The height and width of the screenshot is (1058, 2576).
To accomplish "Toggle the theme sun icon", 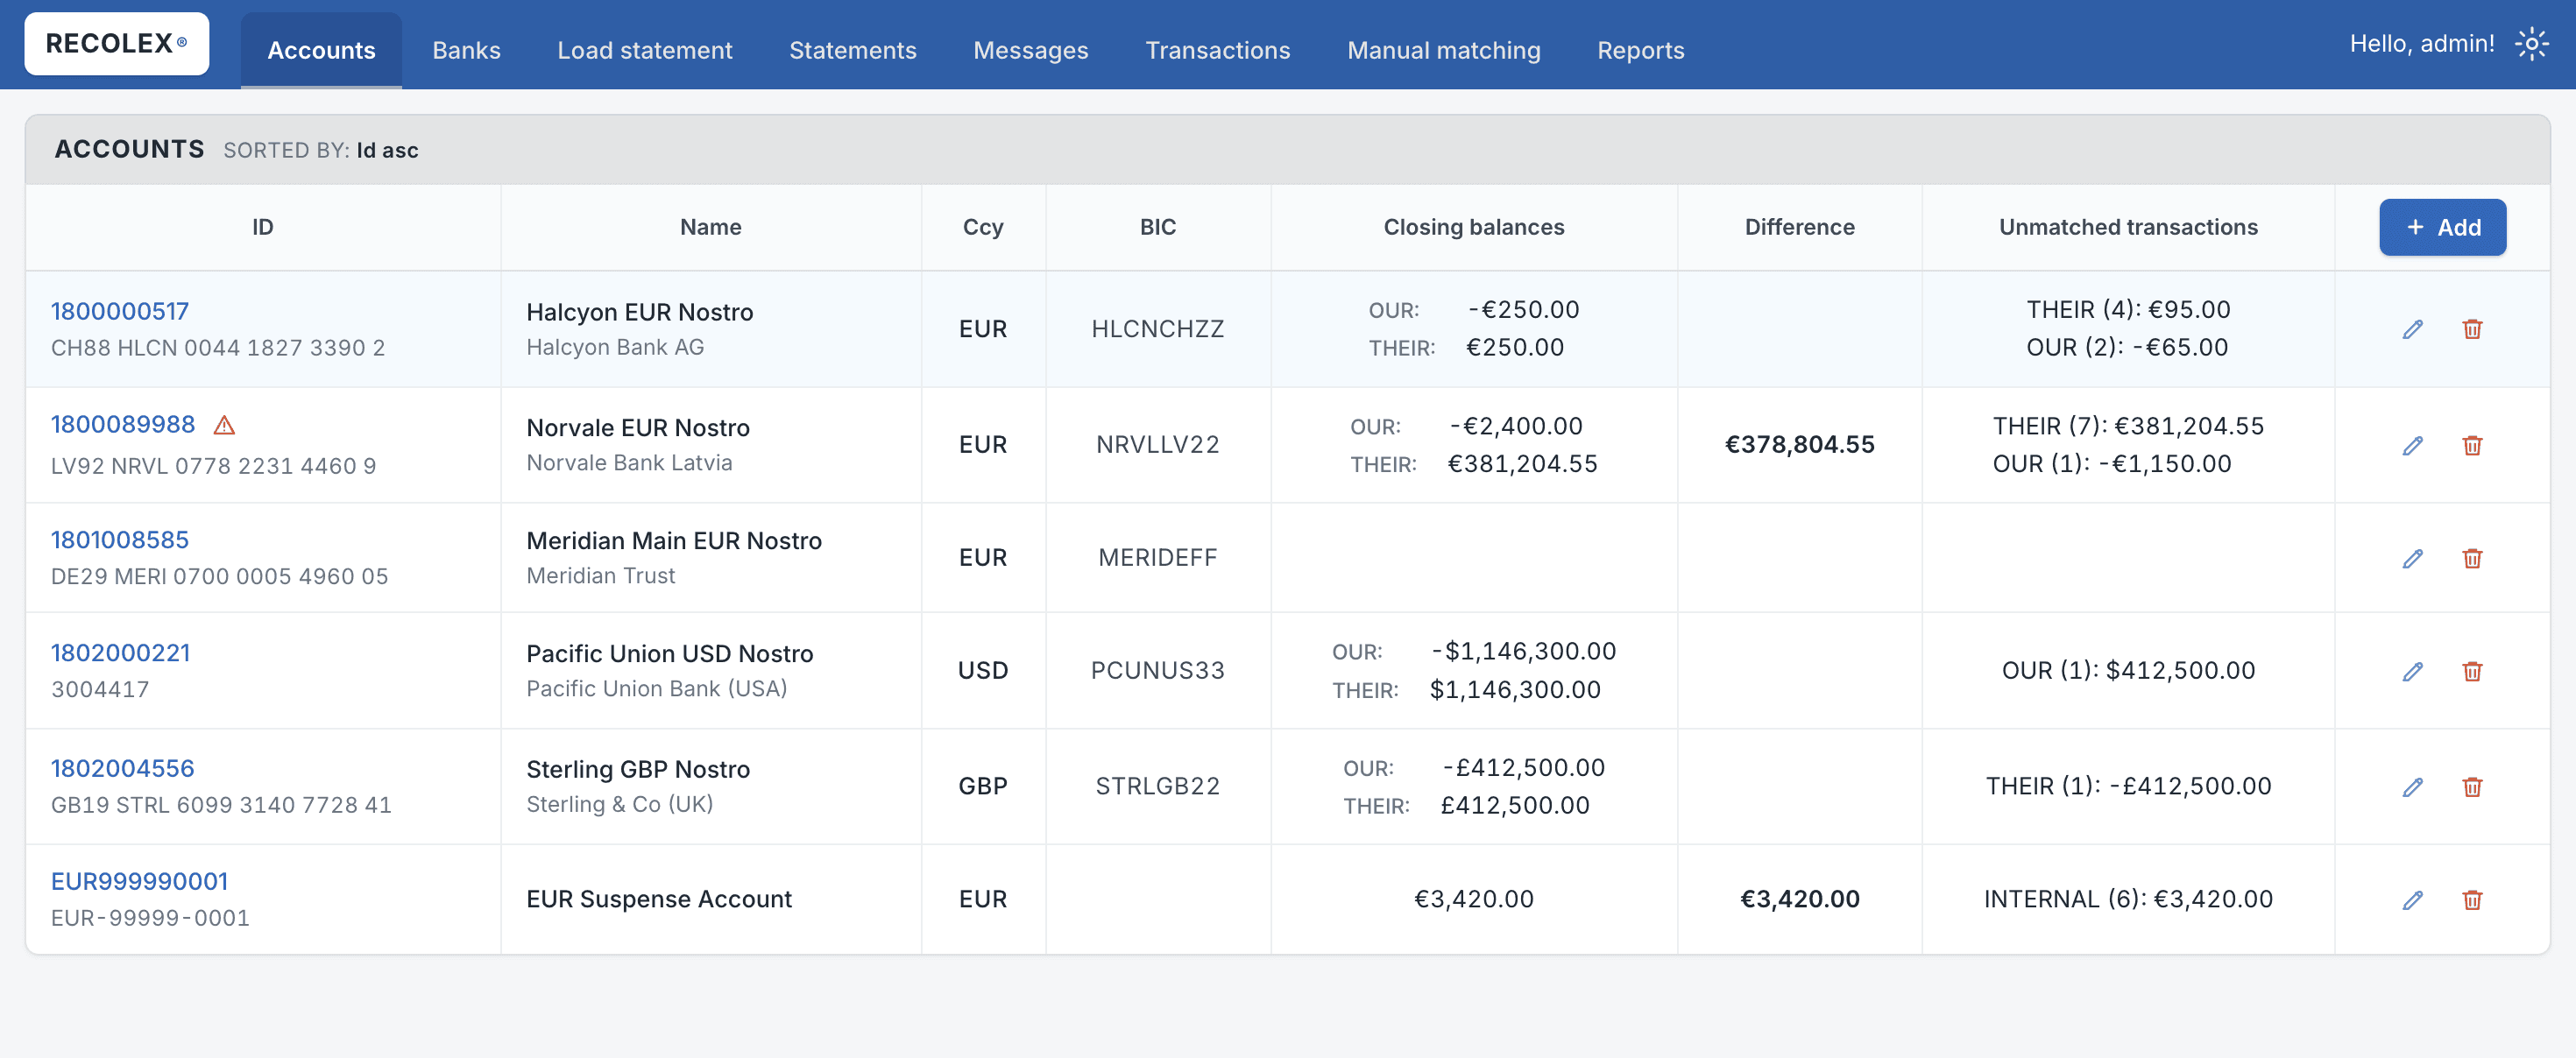I will click(x=2531, y=44).
